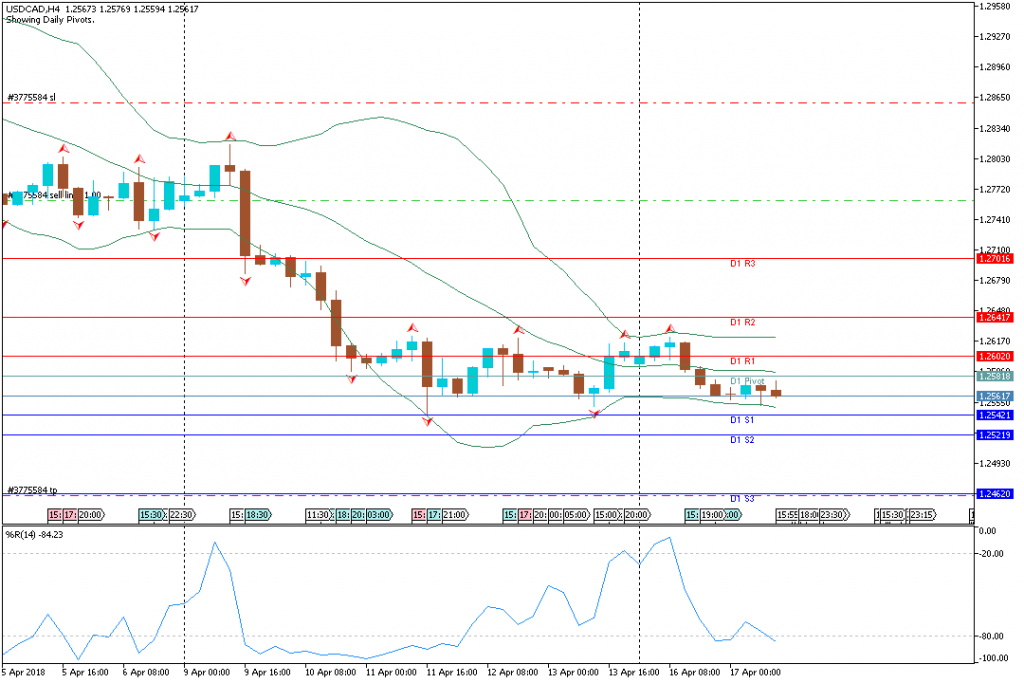Select the 11:30 event time marker

[x=318, y=515]
